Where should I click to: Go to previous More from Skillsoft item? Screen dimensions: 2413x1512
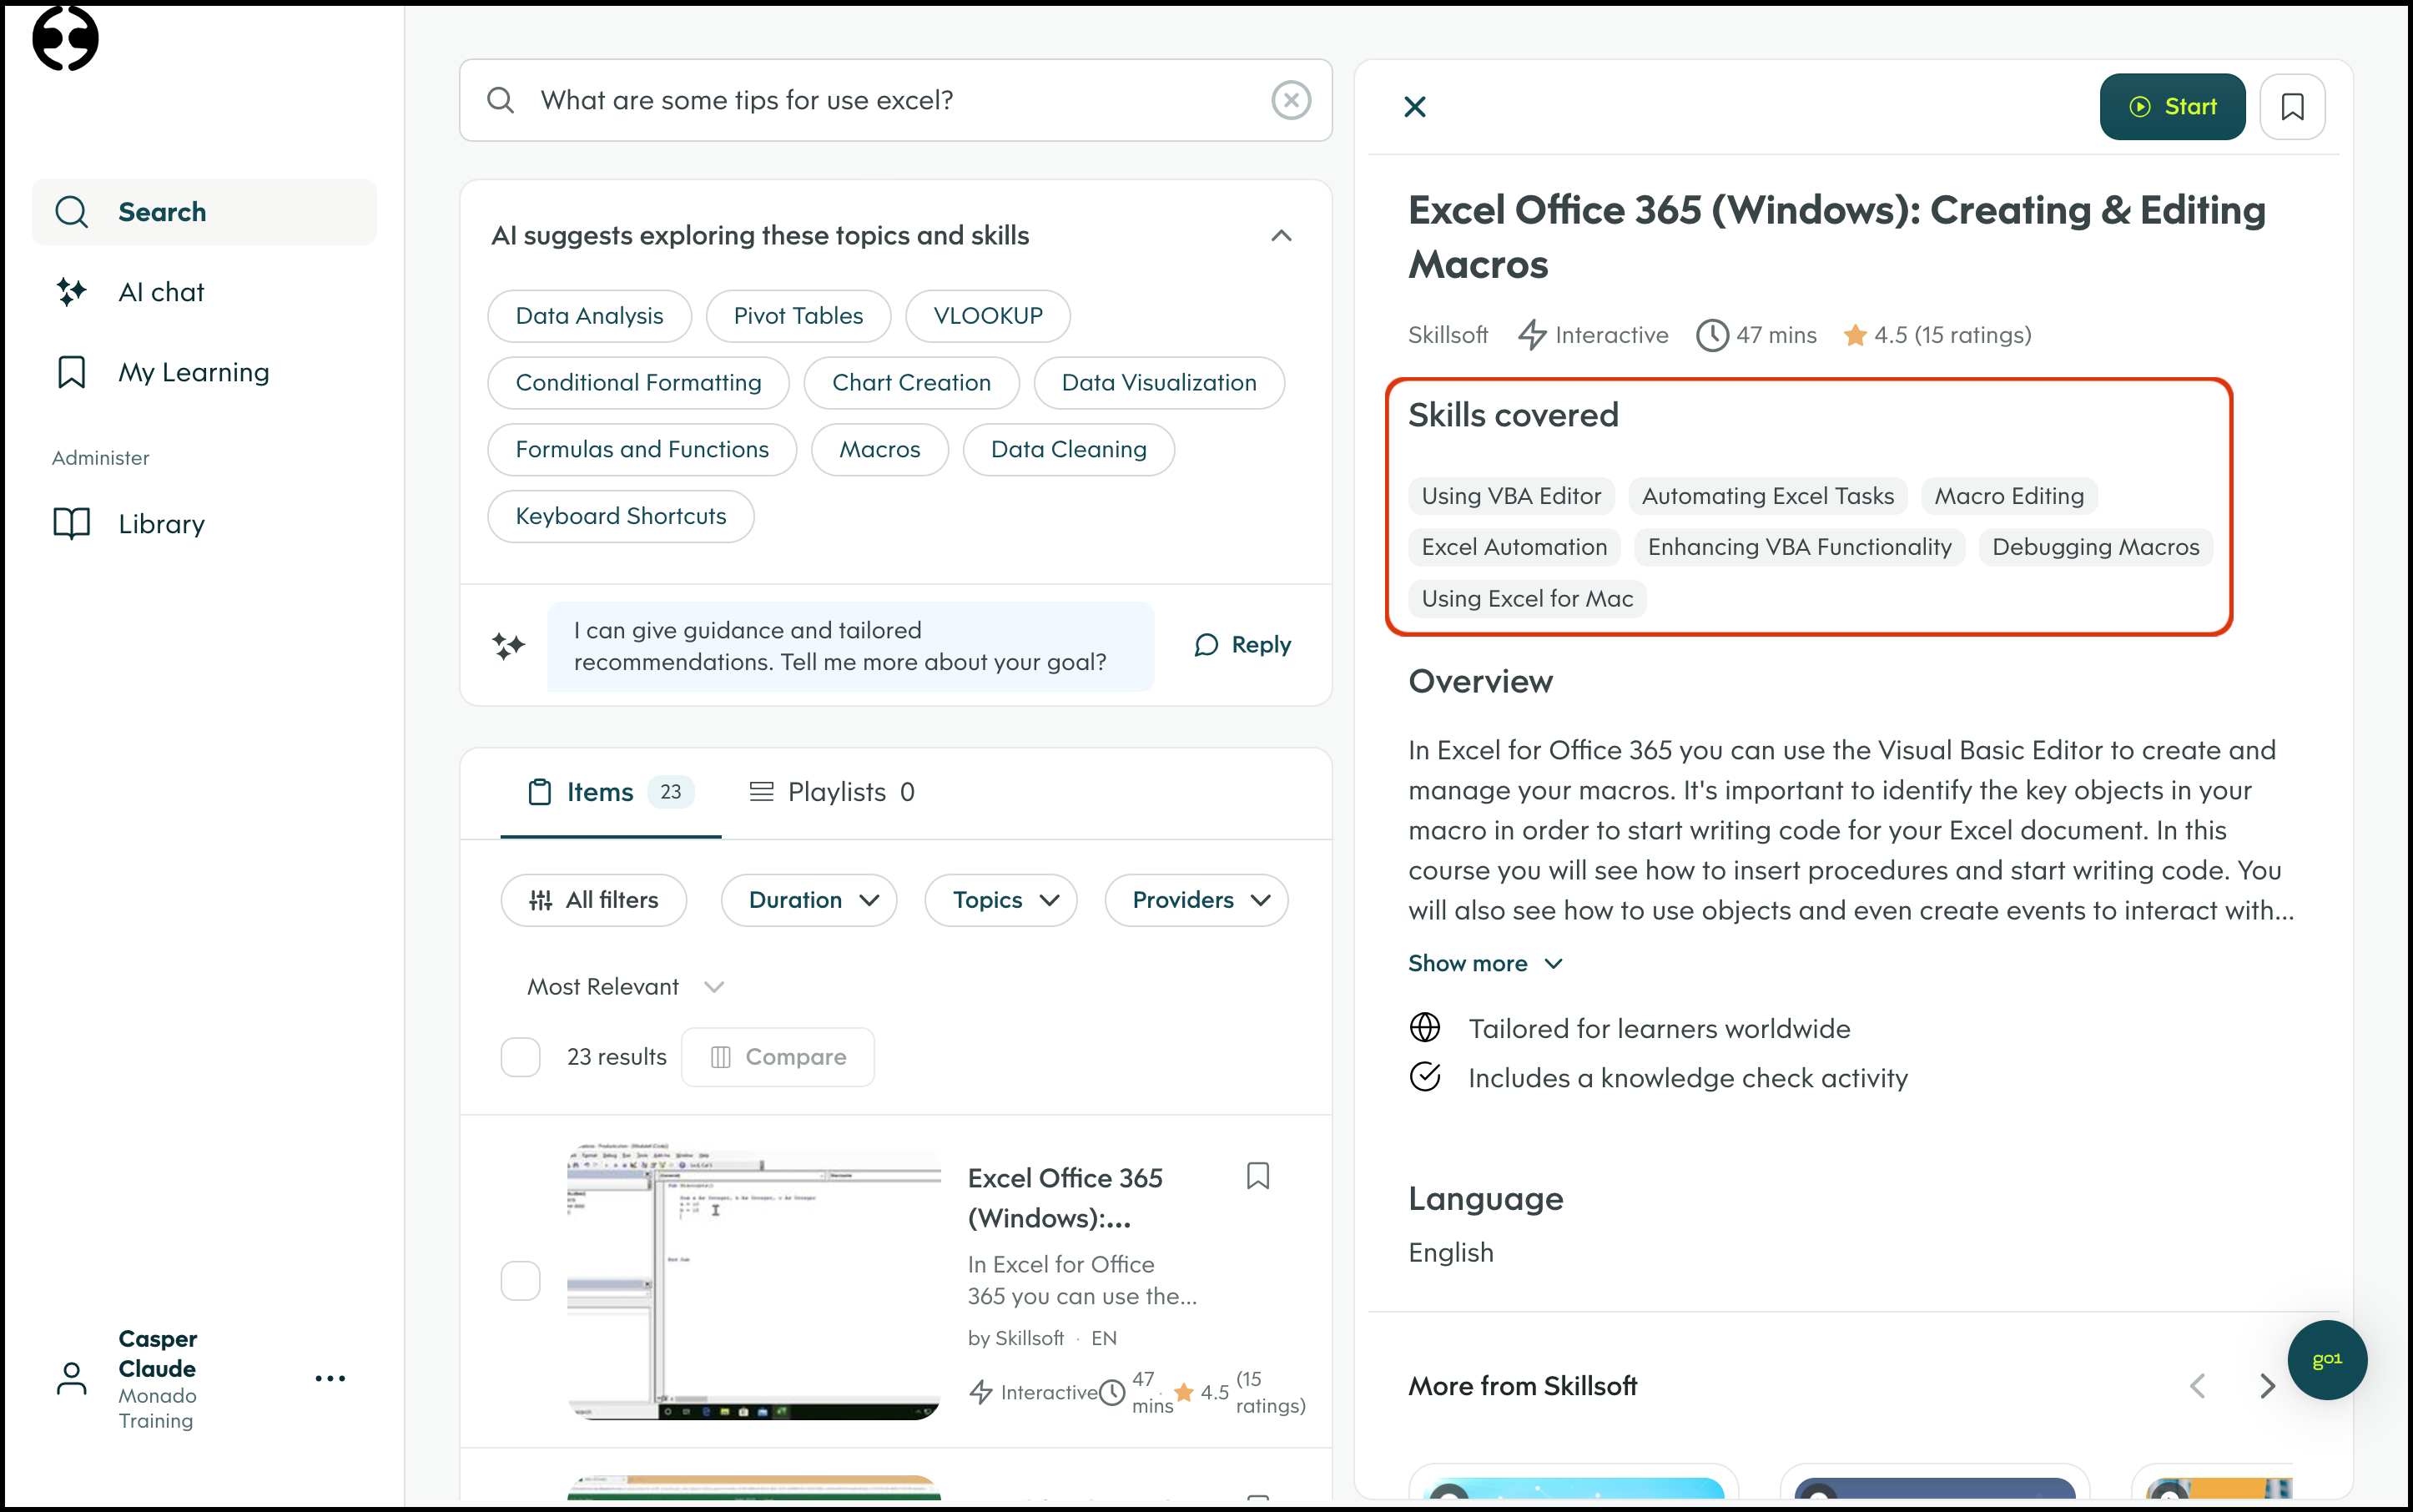tap(2197, 1386)
